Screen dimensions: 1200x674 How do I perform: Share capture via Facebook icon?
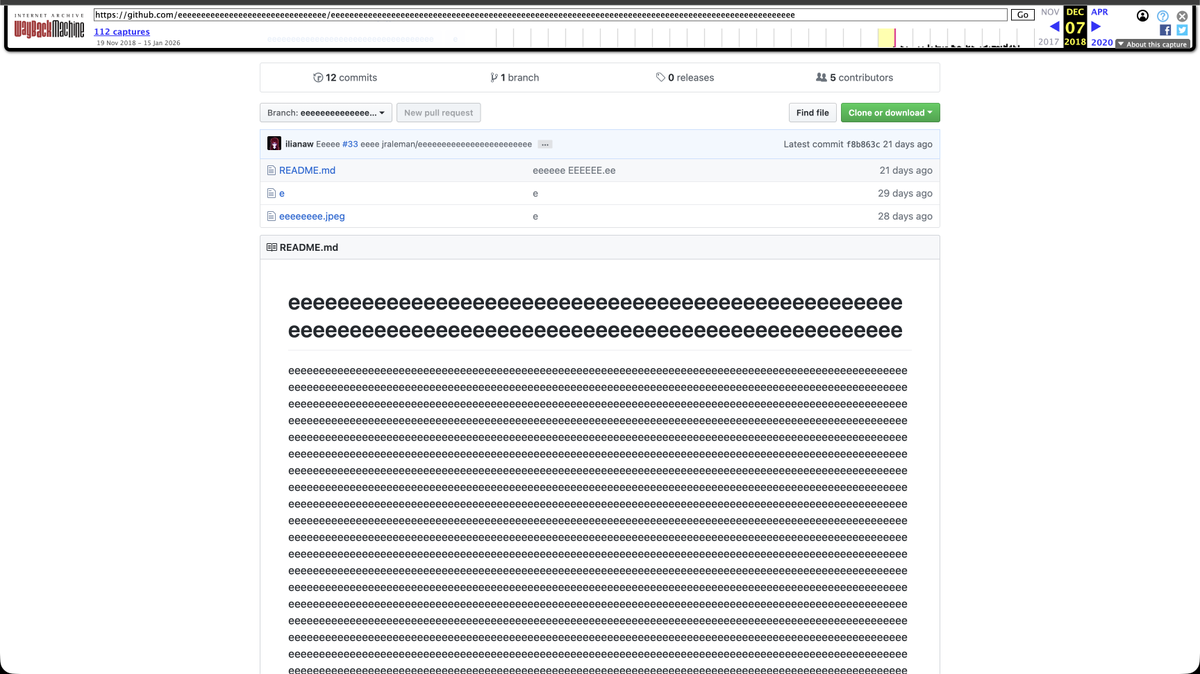(x=1165, y=30)
